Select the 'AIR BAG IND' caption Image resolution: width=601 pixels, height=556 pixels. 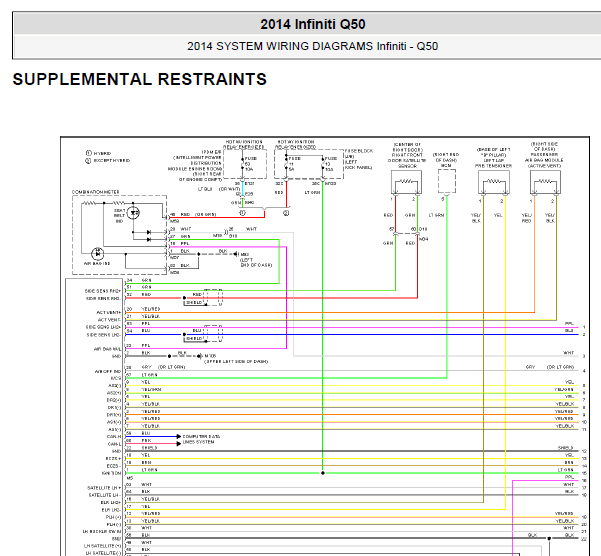click(97, 264)
